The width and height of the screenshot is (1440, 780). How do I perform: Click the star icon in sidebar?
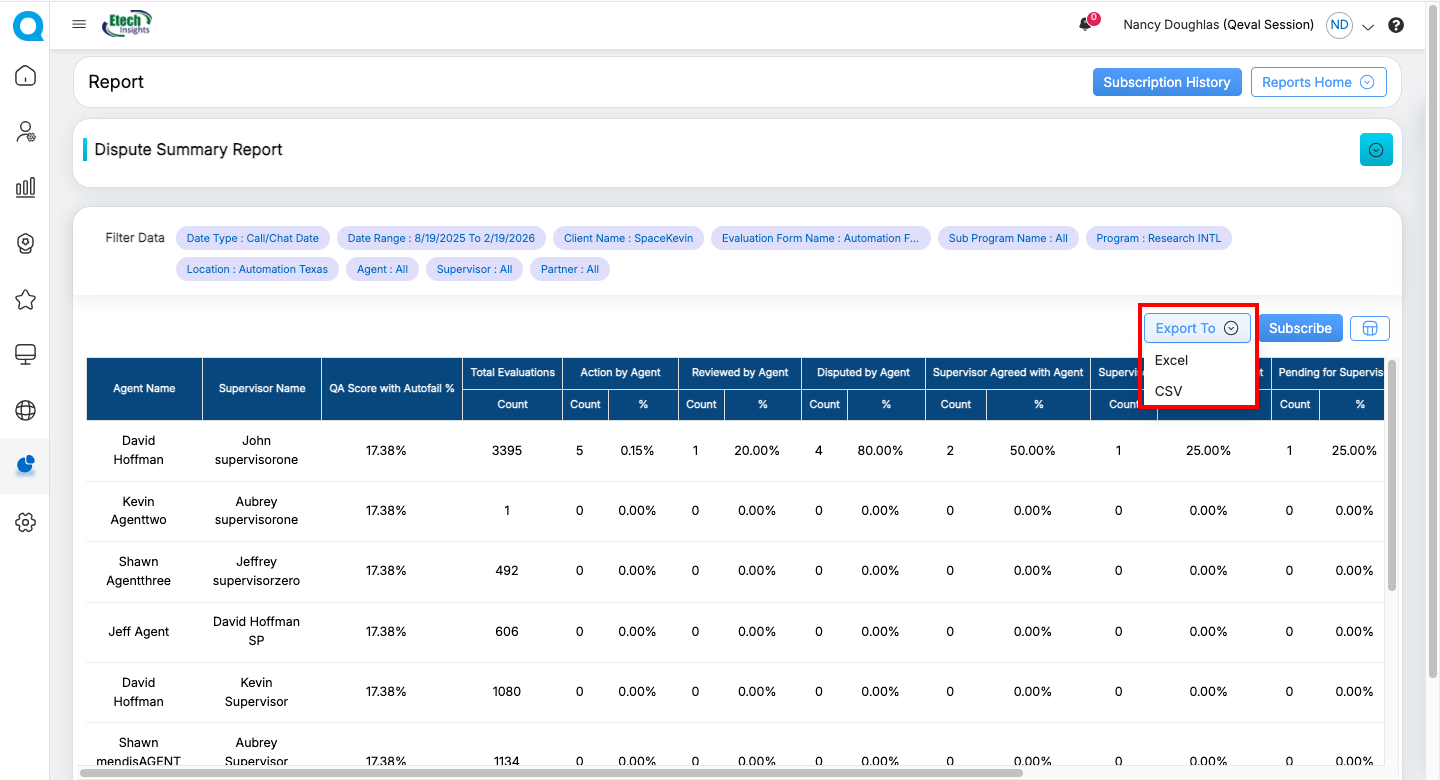click(26, 299)
